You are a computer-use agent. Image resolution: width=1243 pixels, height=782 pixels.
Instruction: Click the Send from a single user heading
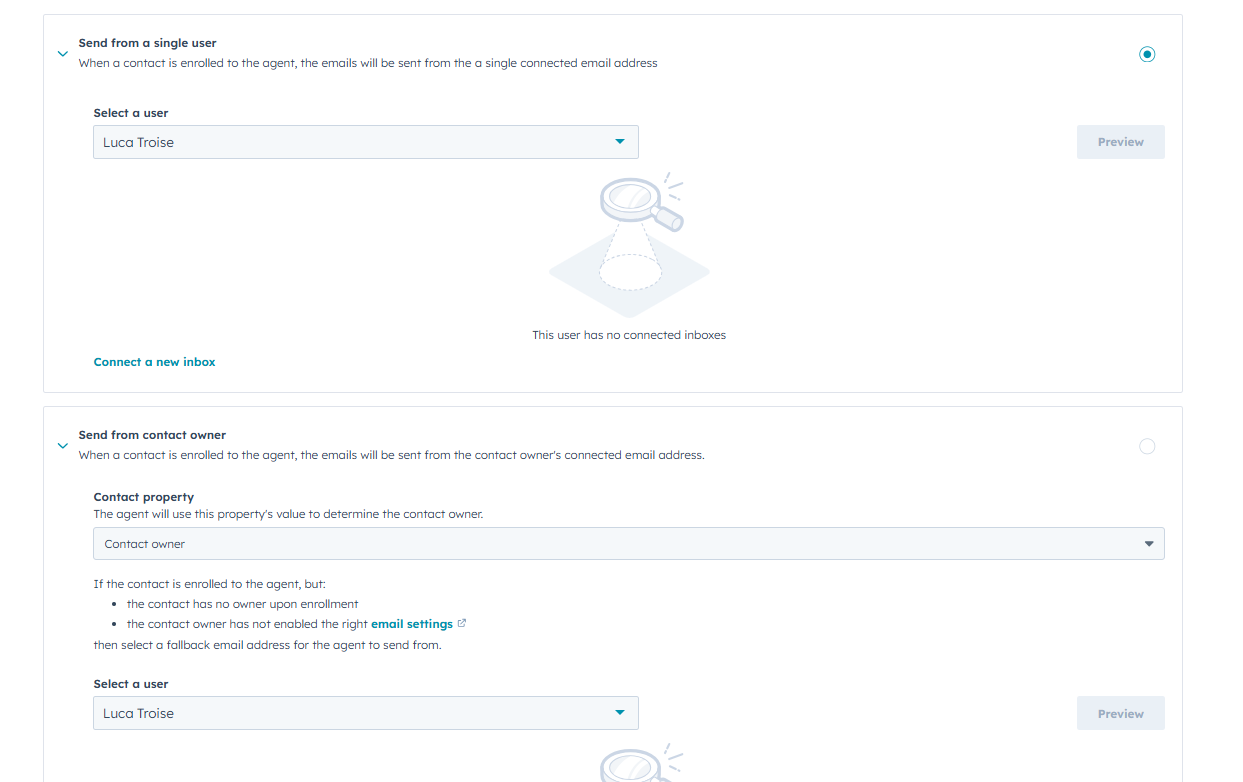tap(146, 43)
